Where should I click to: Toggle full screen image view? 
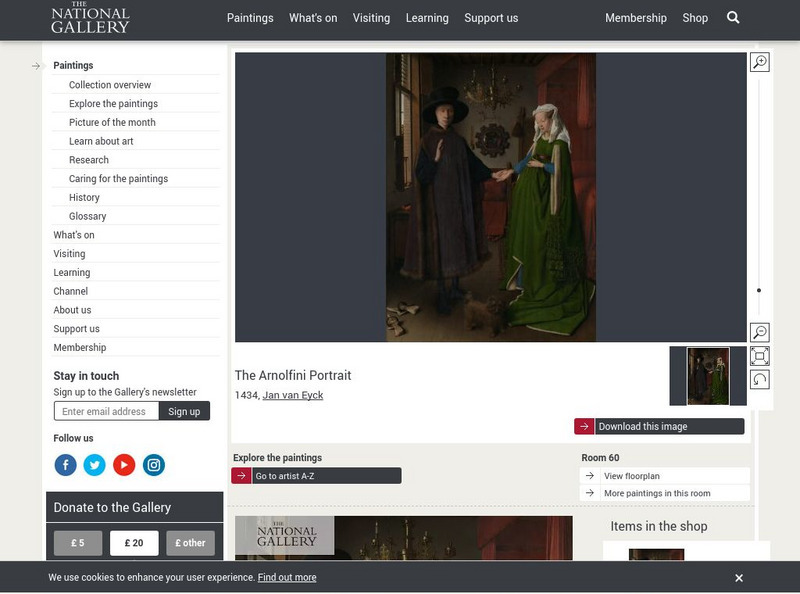[x=759, y=356]
